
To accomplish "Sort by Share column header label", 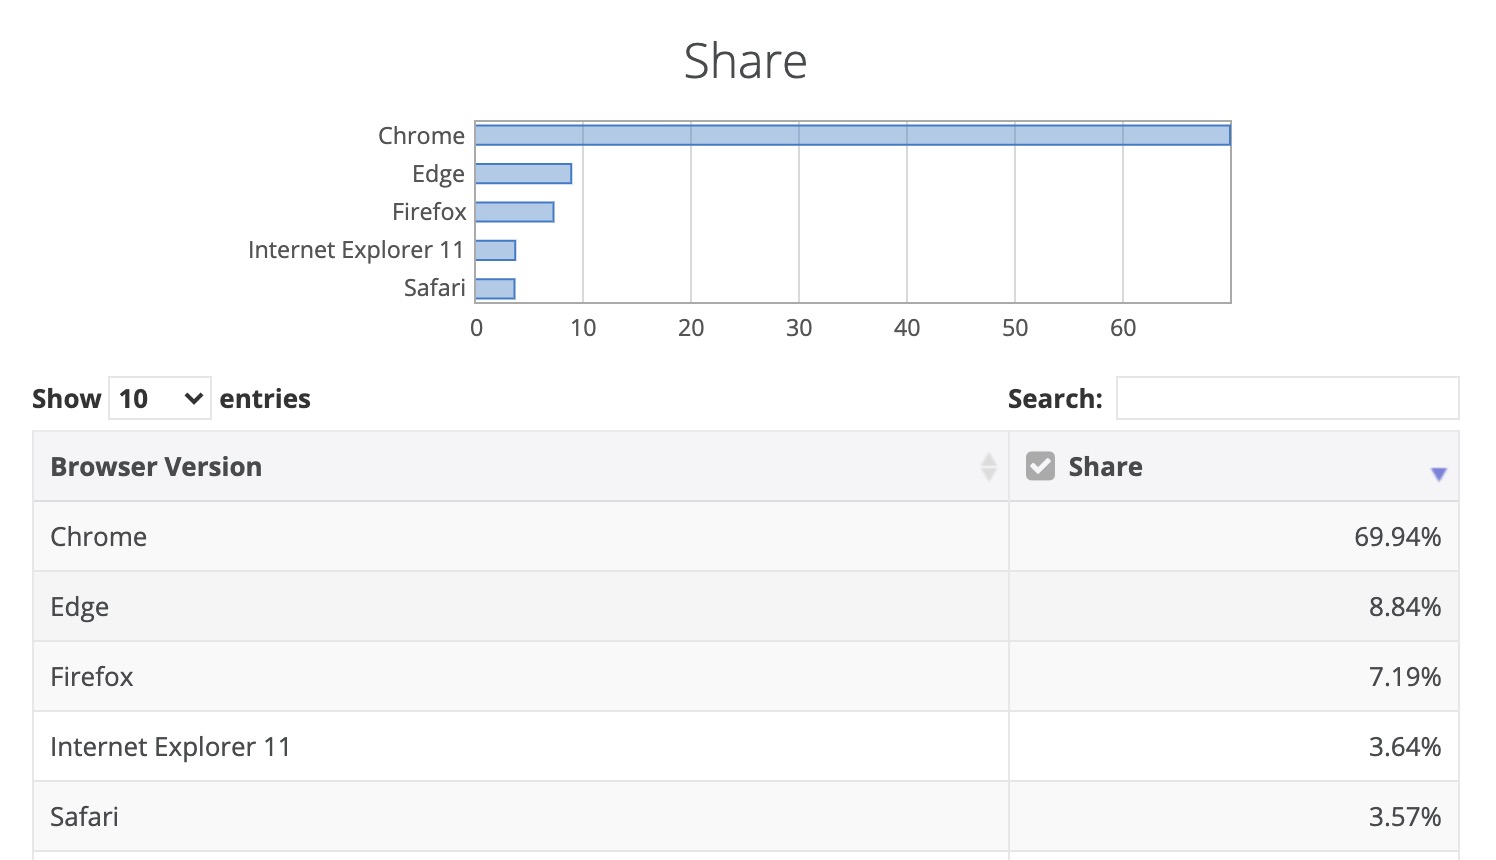I will pyautogui.click(x=1105, y=467).
